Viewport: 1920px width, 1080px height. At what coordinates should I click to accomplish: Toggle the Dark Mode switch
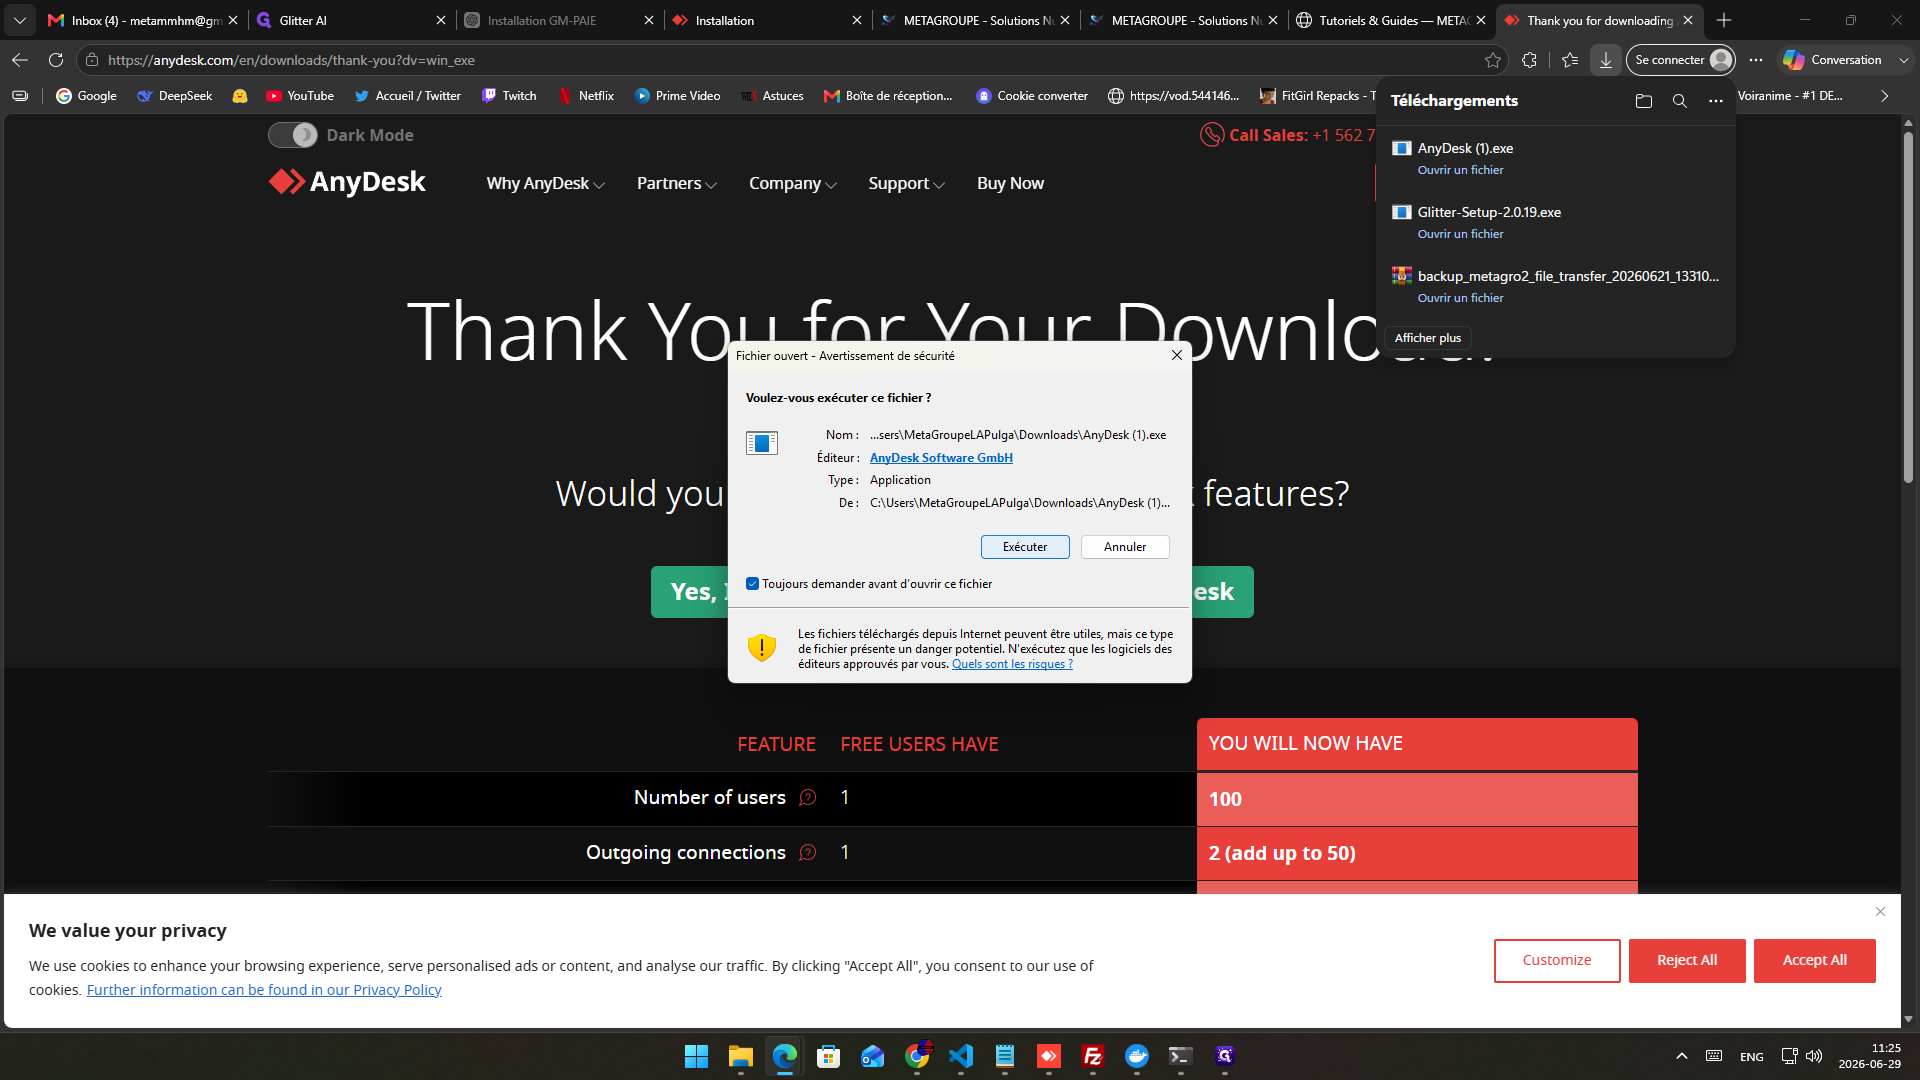point(292,135)
